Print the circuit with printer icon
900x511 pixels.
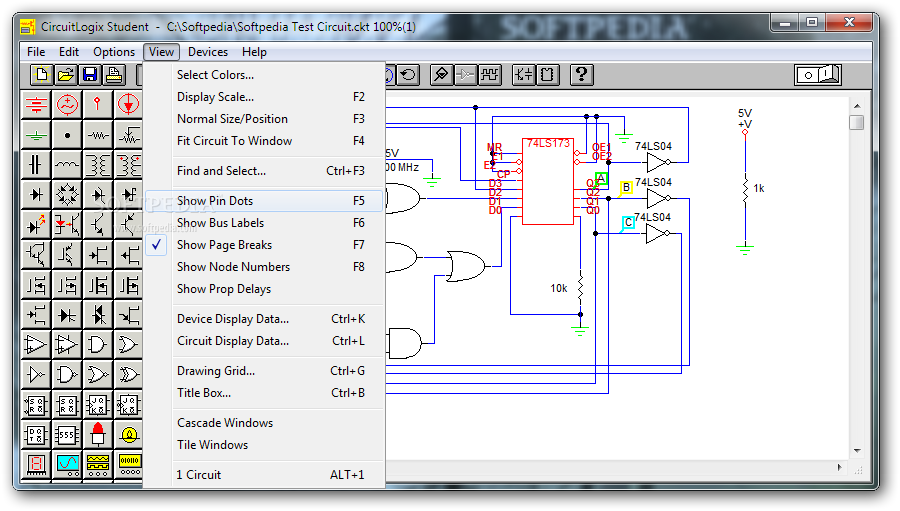click(114, 75)
